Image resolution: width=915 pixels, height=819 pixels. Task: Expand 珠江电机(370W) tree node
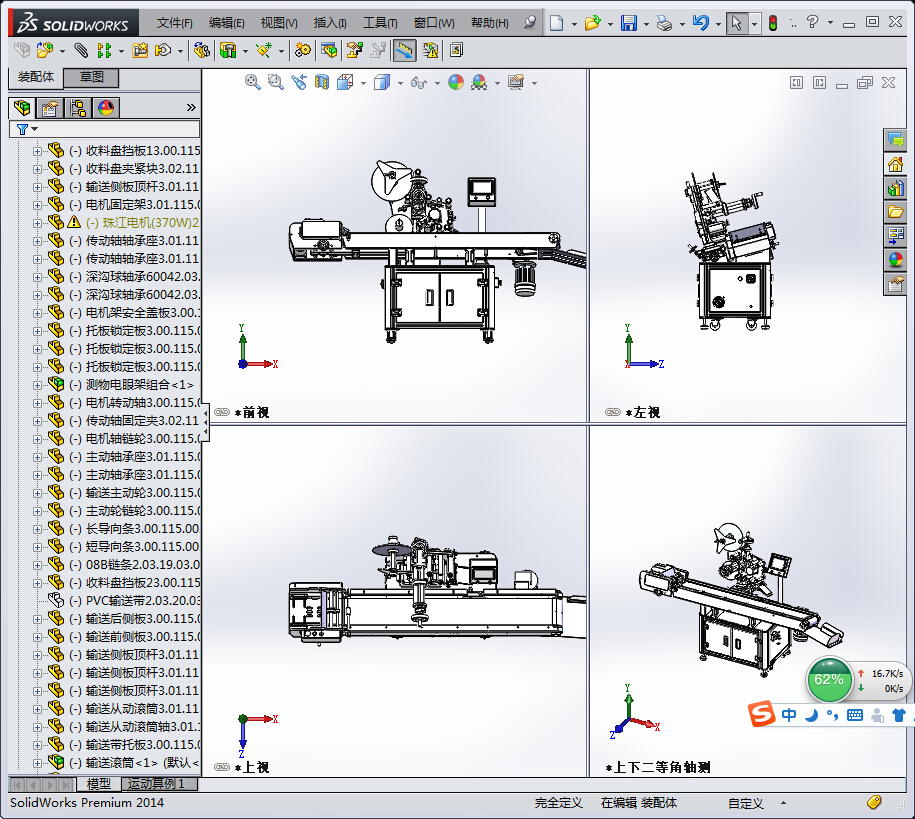pos(37,223)
